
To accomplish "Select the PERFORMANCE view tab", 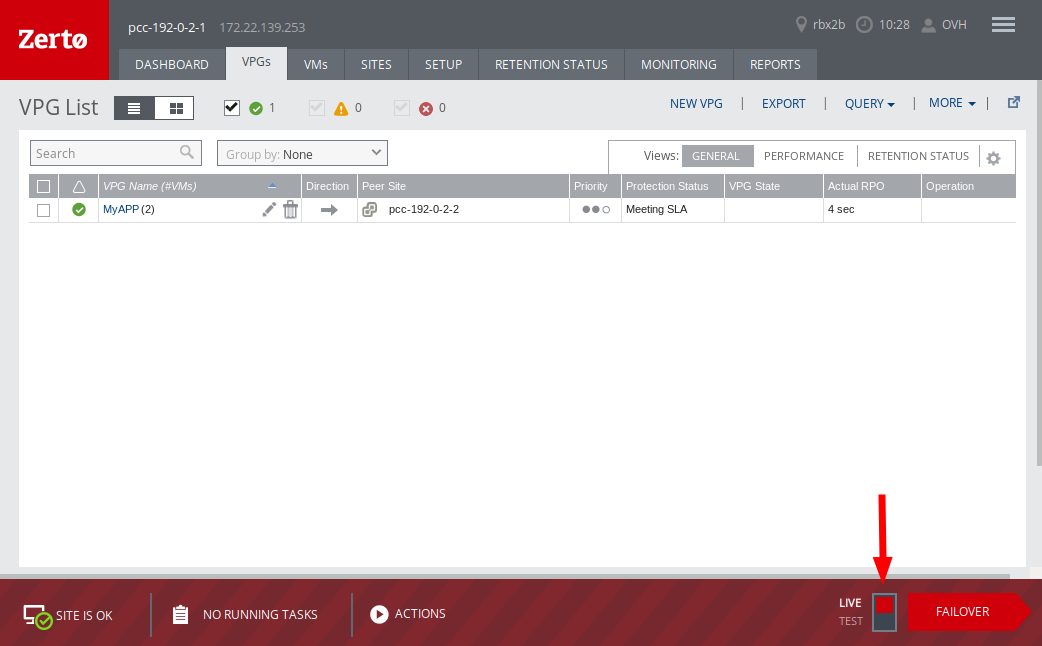I will click(x=803, y=156).
